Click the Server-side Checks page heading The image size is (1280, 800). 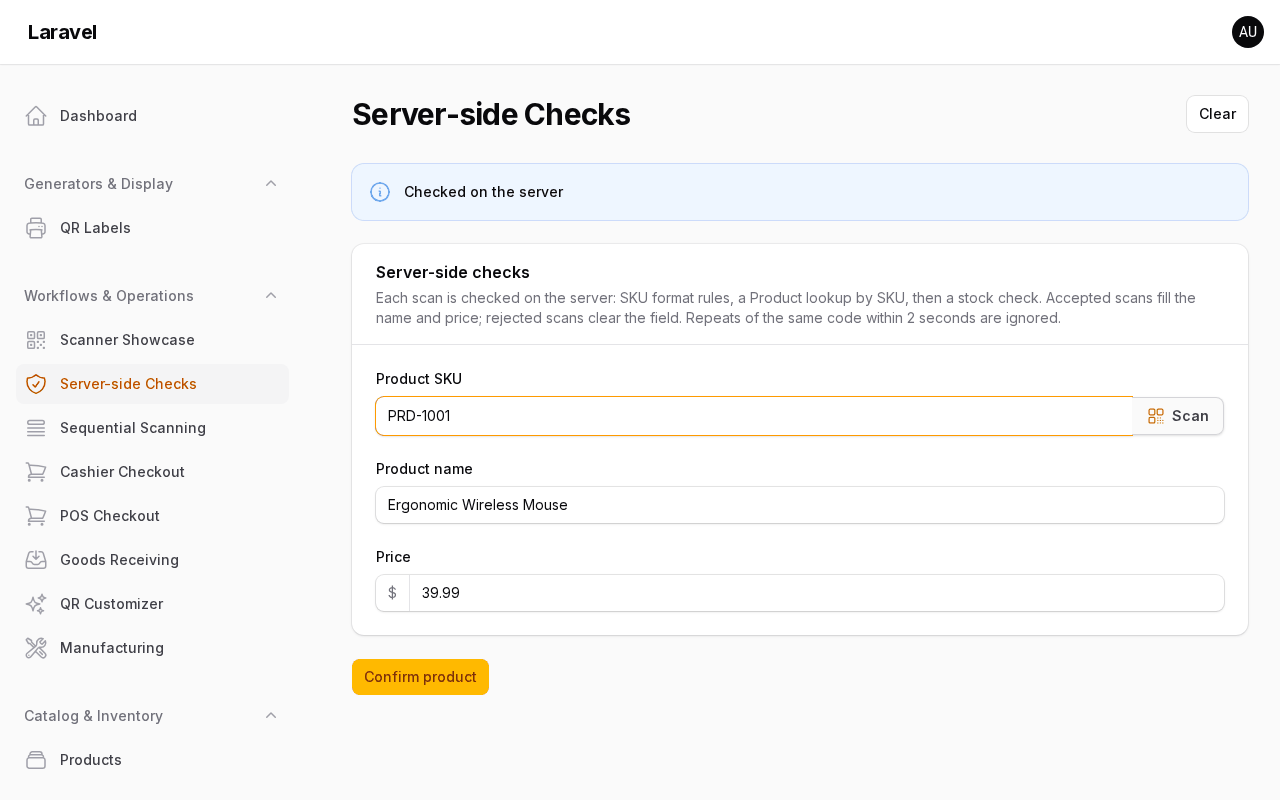[491, 114]
